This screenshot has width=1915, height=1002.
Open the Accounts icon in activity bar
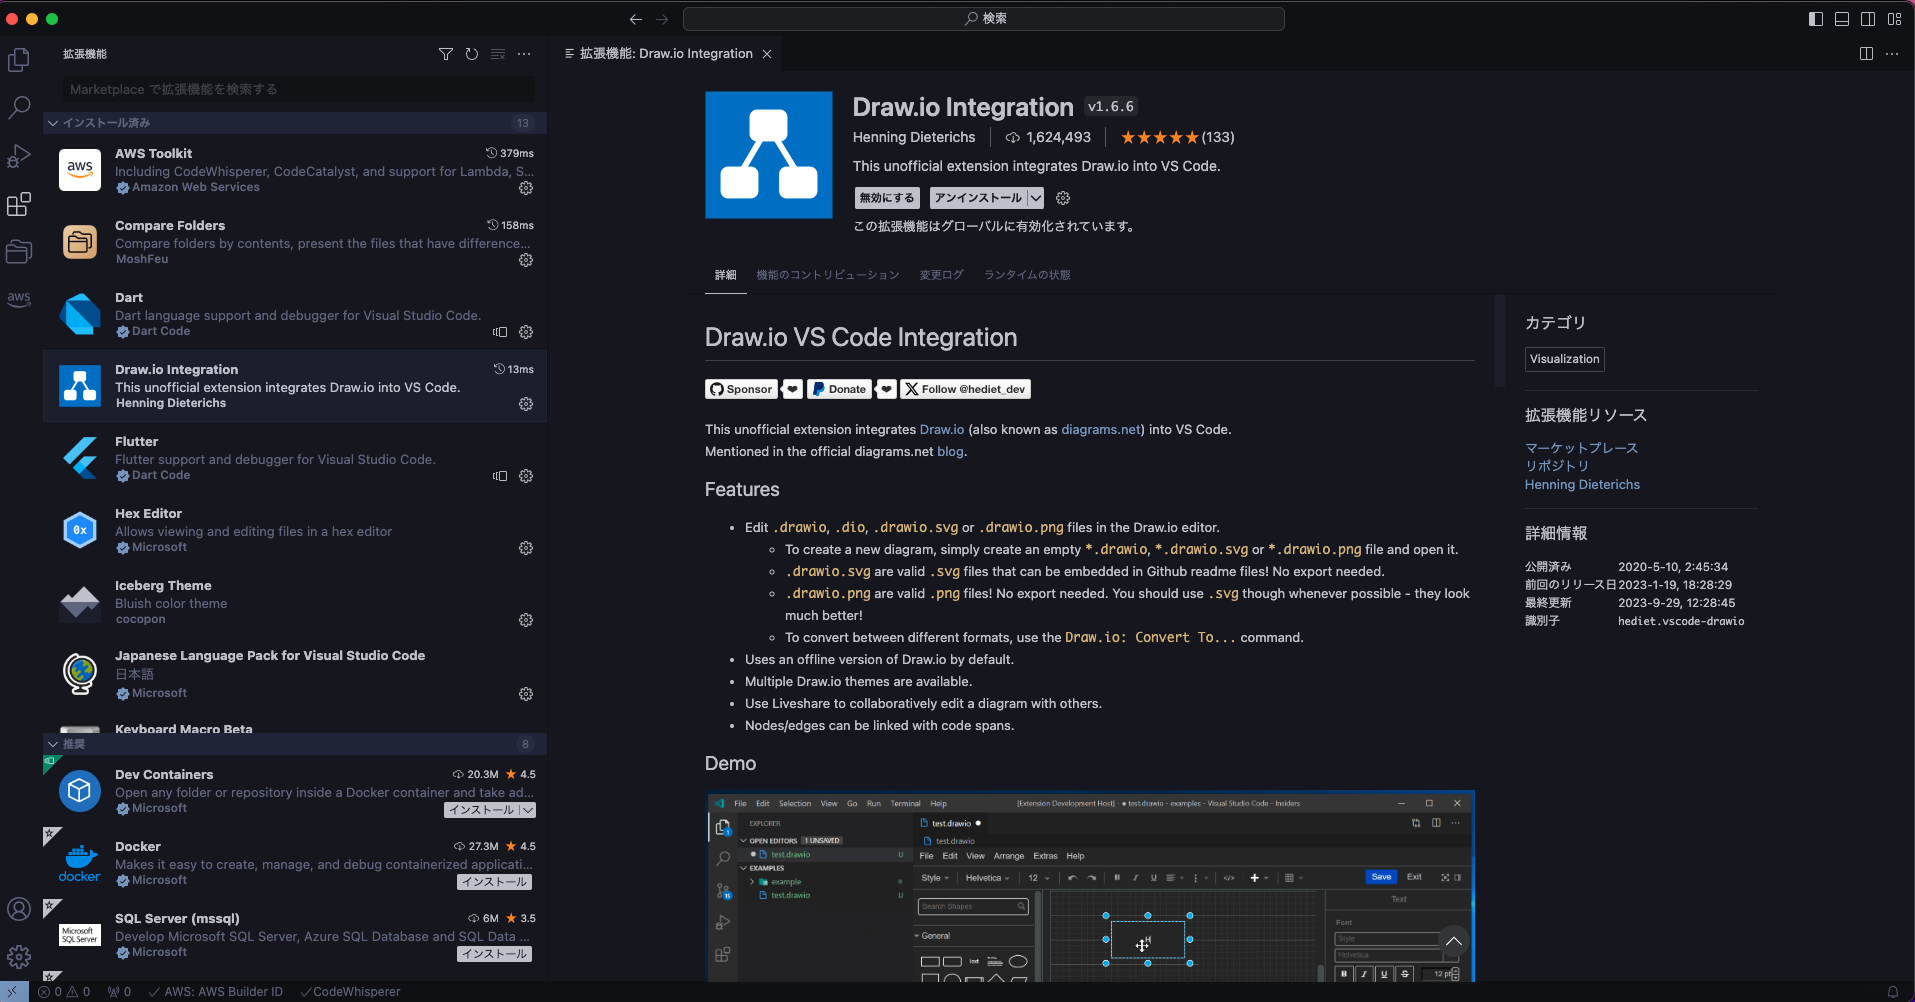[x=19, y=909]
